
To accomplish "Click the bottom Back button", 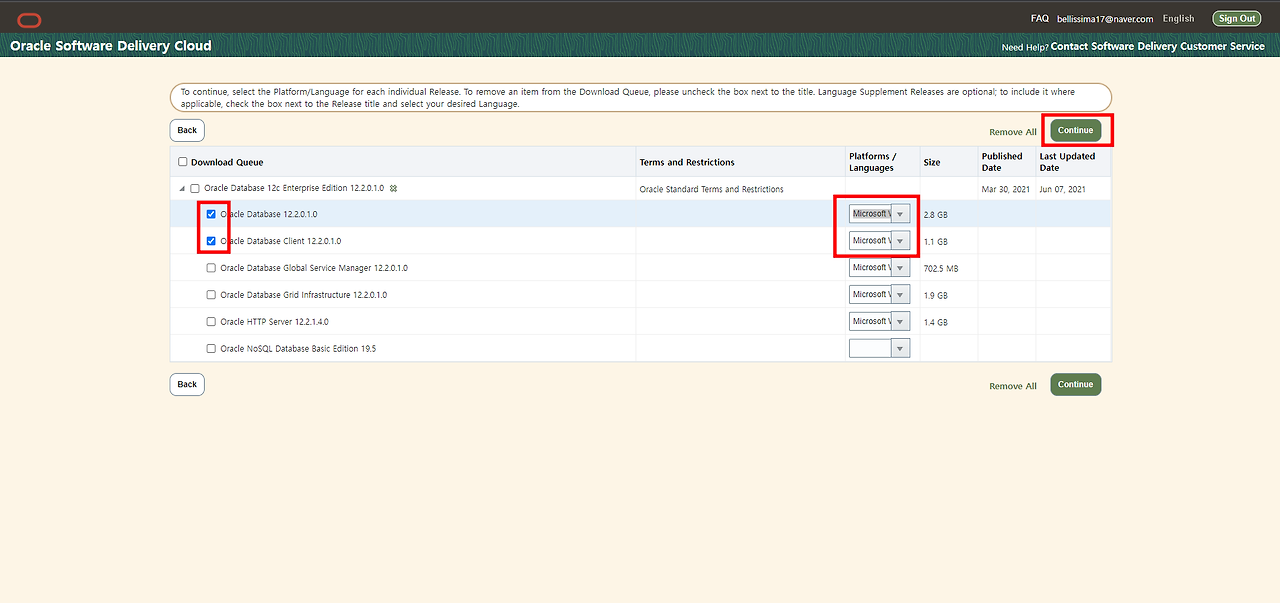I will coord(187,384).
